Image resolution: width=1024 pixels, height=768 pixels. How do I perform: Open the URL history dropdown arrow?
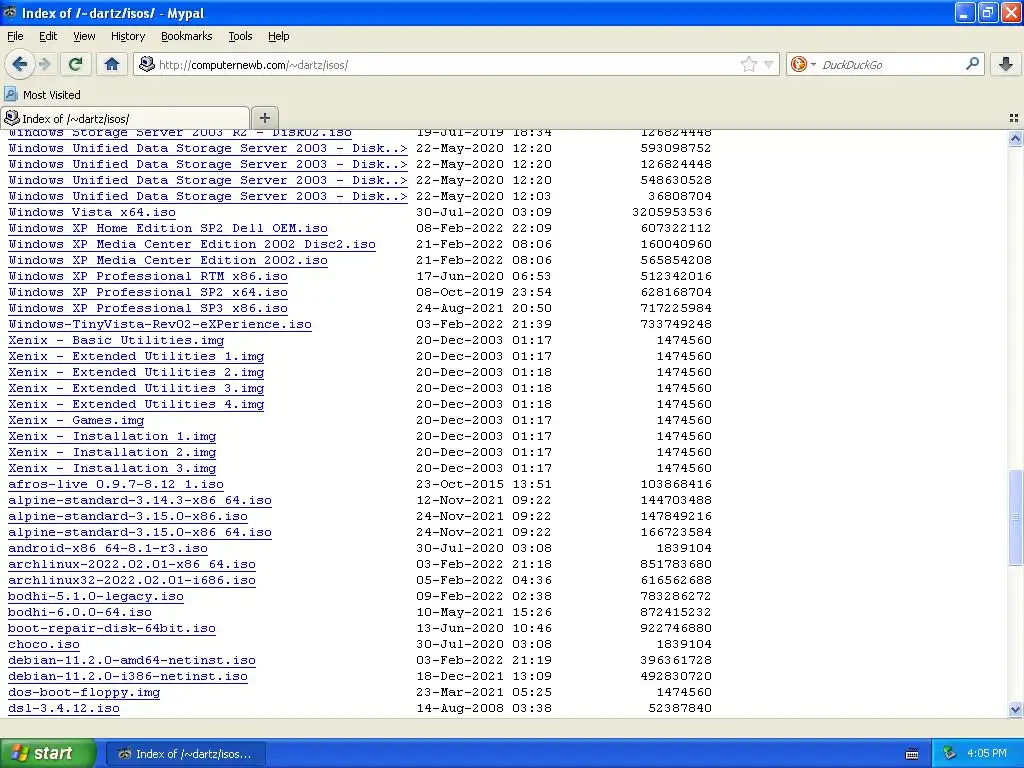[769, 65]
